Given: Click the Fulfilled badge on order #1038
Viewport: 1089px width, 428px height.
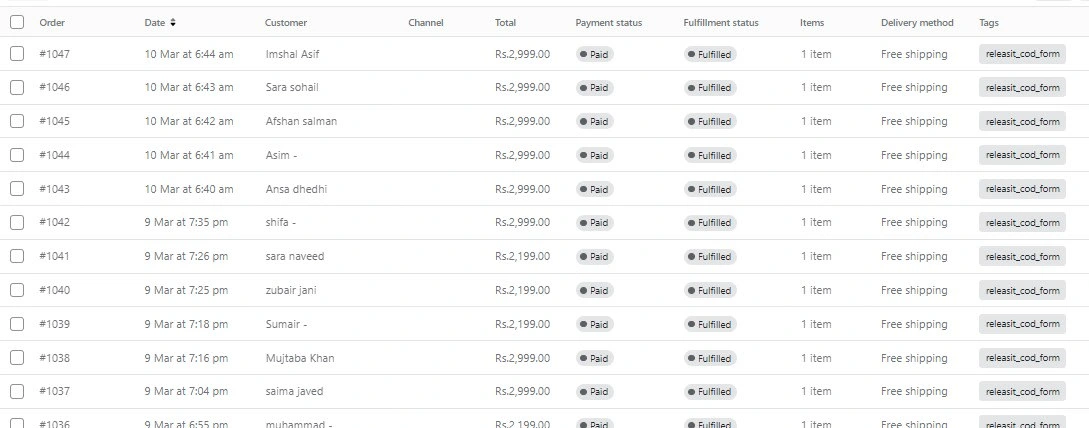Looking at the screenshot, I should pos(710,359).
